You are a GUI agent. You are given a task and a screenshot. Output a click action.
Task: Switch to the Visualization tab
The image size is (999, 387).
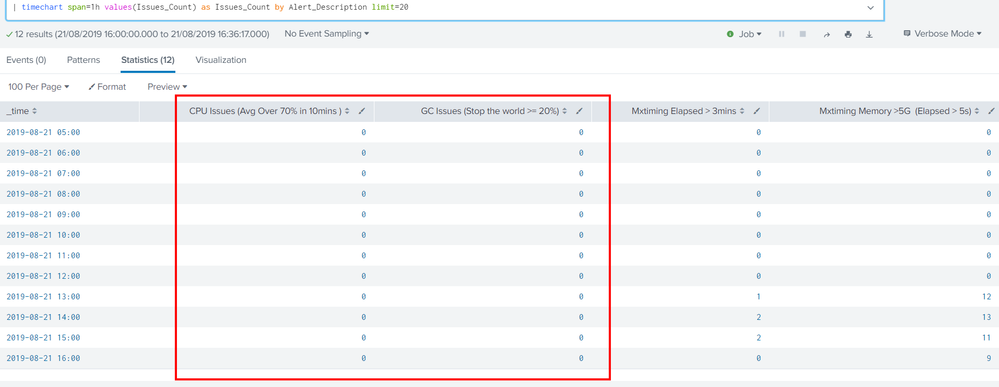221,60
